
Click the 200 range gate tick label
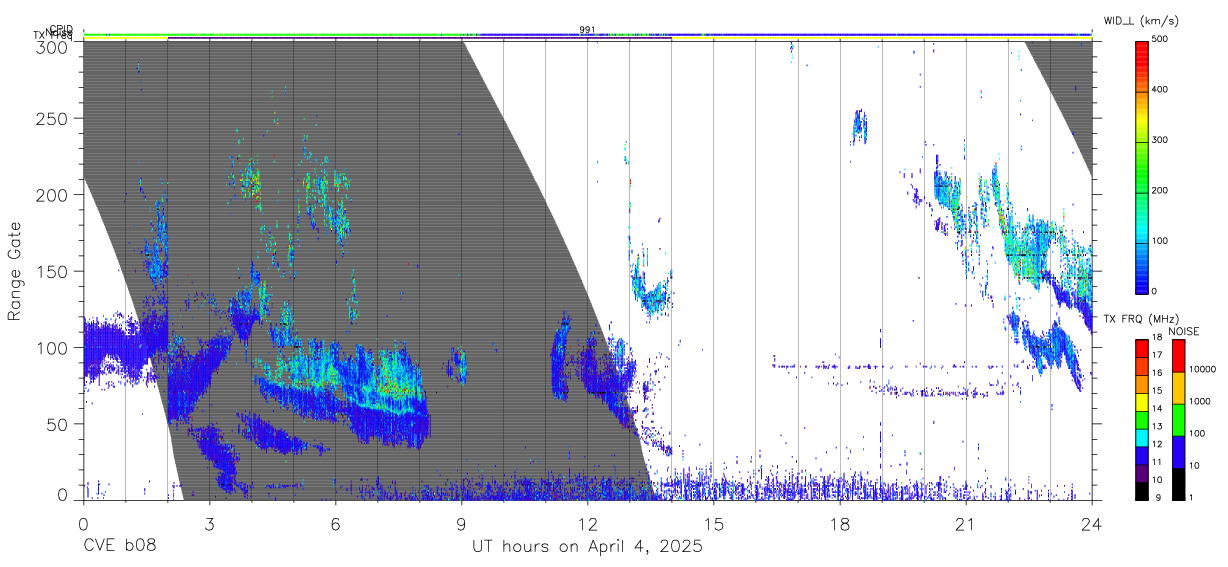[x=51, y=195]
